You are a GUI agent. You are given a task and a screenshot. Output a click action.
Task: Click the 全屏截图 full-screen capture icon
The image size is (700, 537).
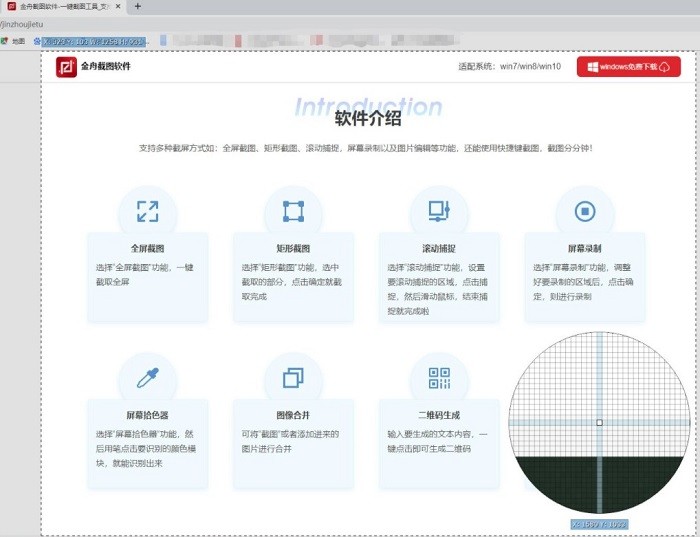[147, 211]
